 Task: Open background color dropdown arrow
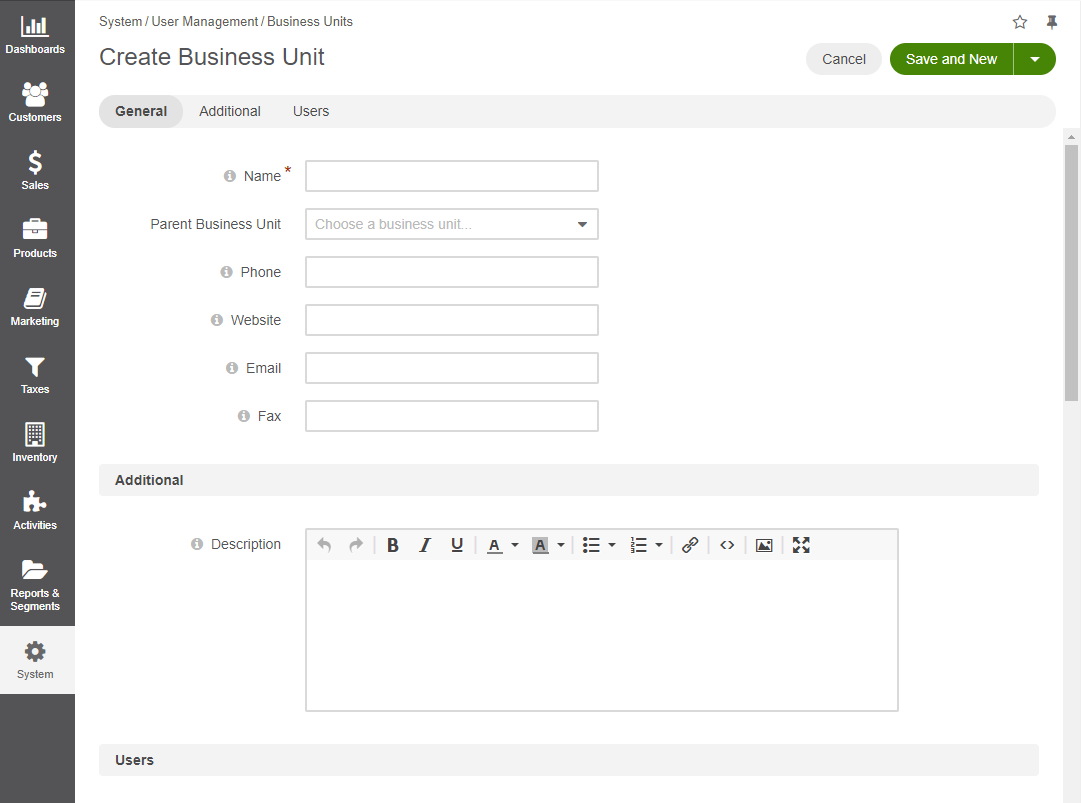560,545
